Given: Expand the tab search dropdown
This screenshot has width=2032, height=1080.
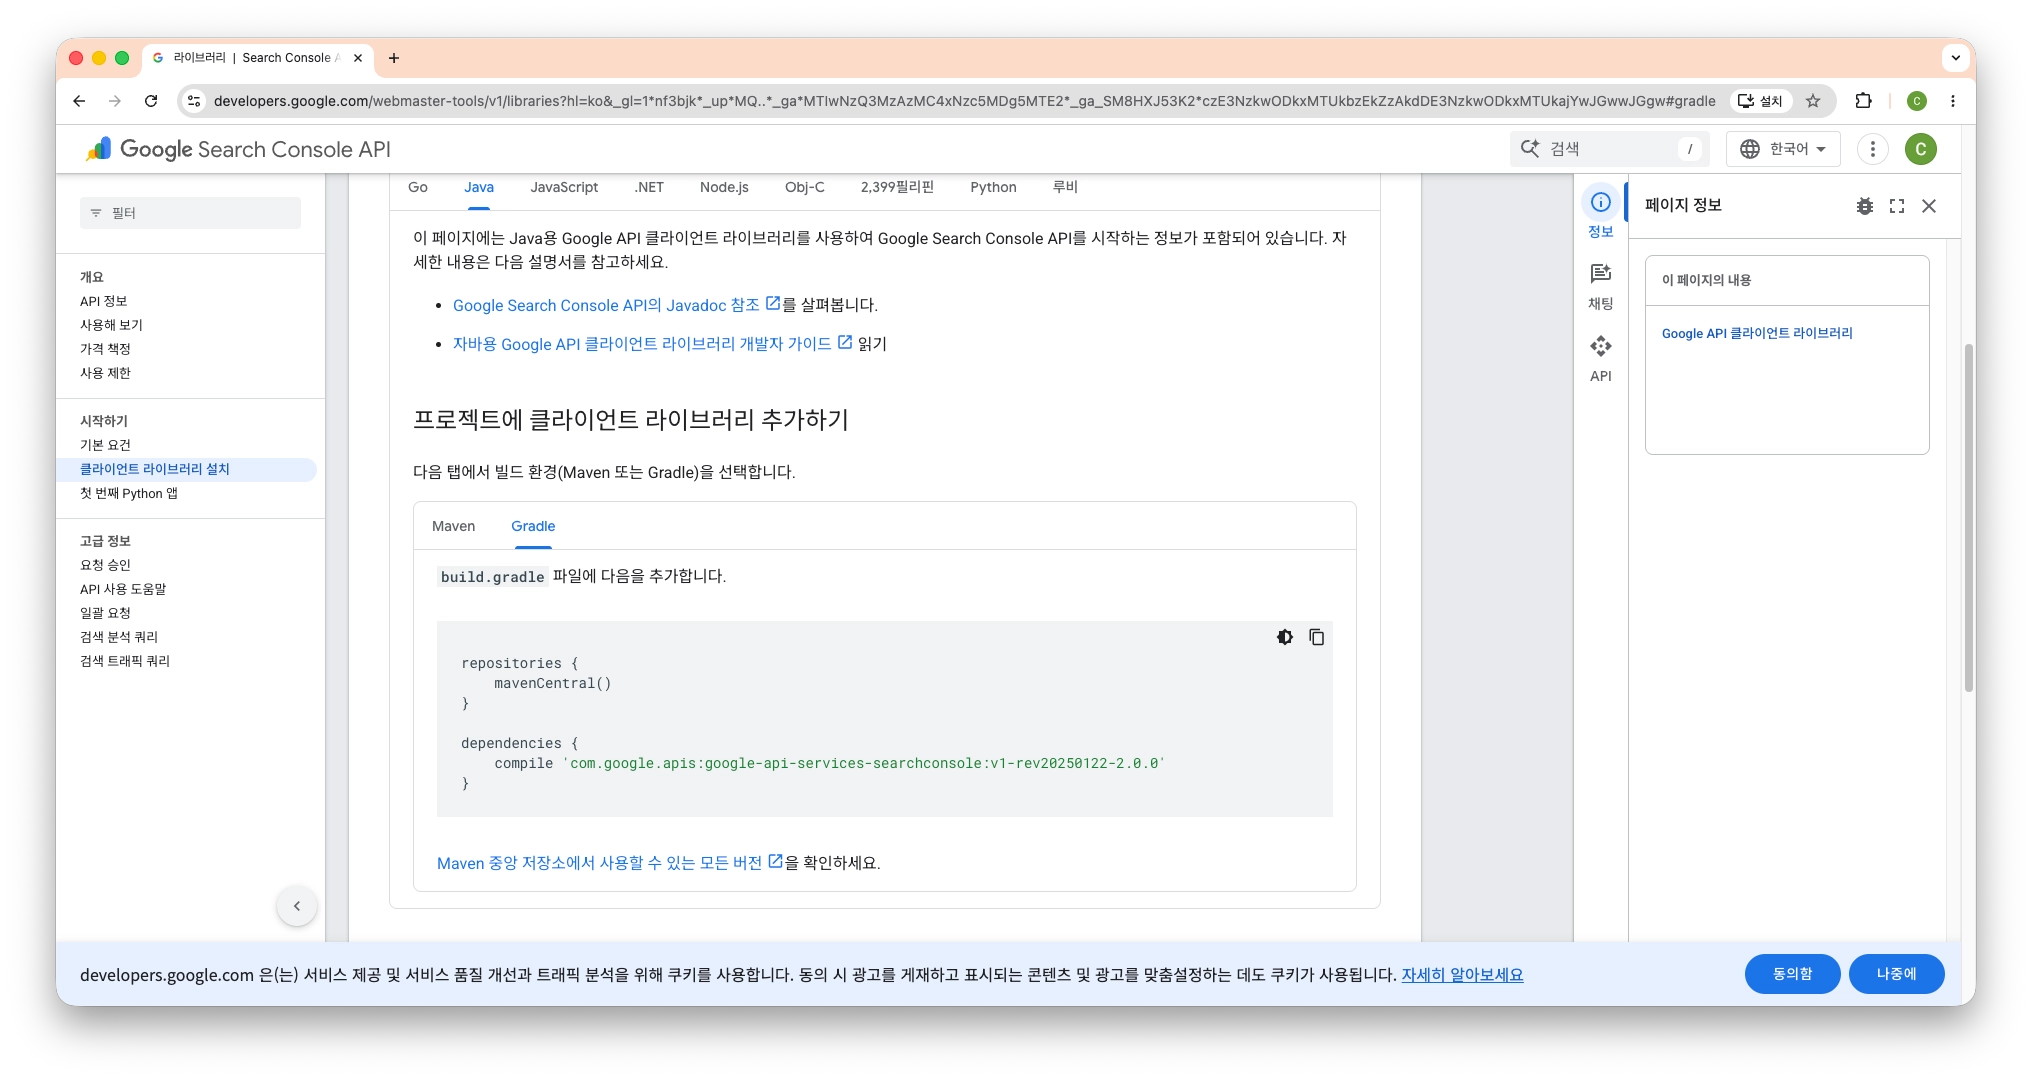Looking at the screenshot, I should pyautogui.click(x=1956, y=58).
